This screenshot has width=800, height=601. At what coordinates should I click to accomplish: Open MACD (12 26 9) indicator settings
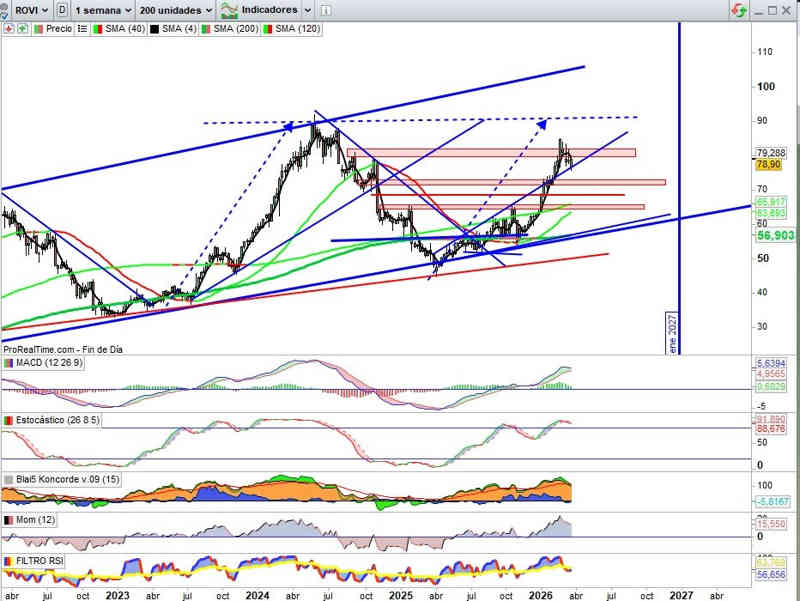pyautogui.click(x=49, y=362)
